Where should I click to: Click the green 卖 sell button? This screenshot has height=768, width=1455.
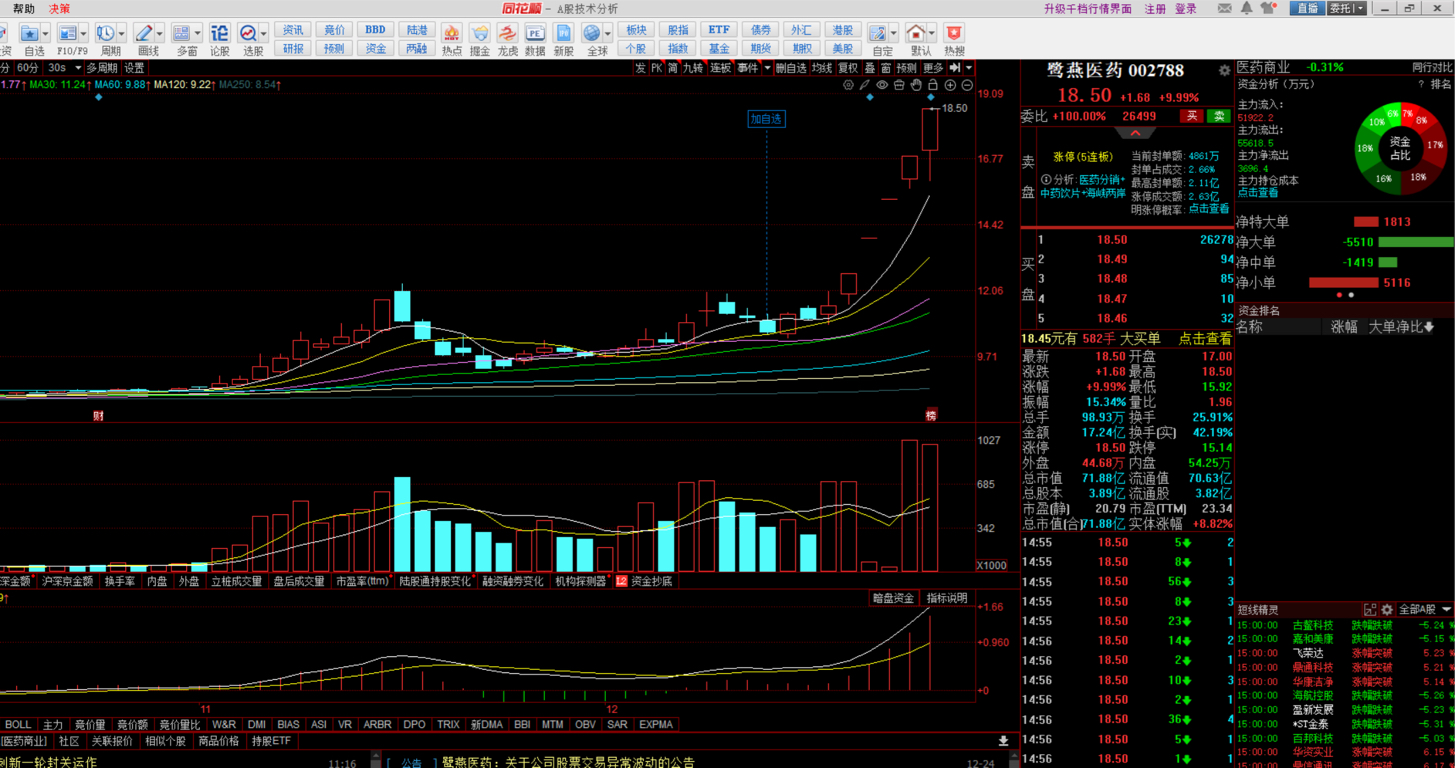click(x=1219, y=116)
